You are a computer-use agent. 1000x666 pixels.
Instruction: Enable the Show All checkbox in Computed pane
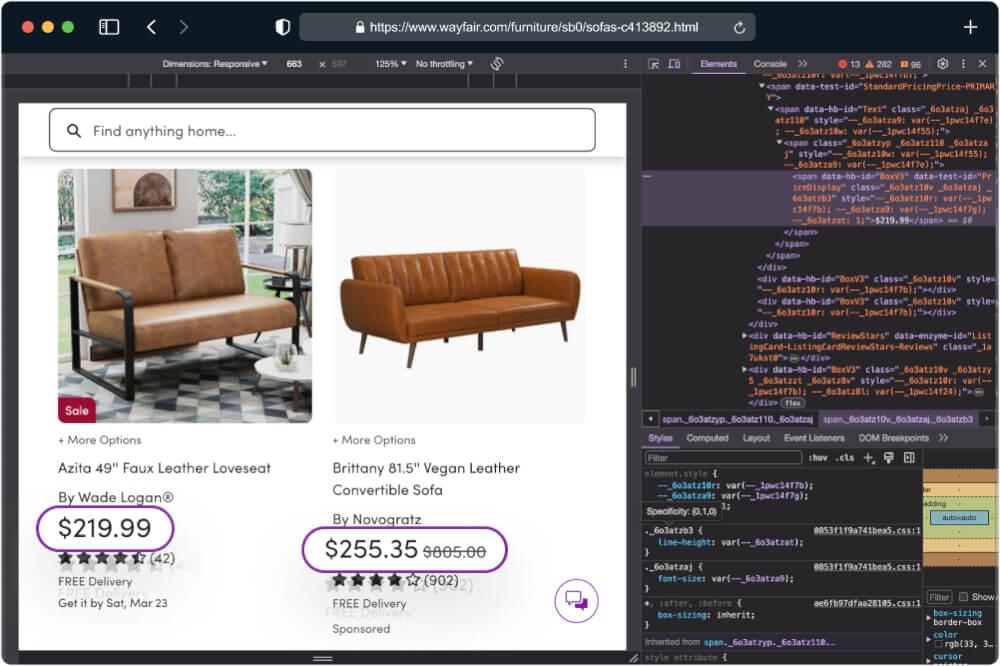(963, 597)
